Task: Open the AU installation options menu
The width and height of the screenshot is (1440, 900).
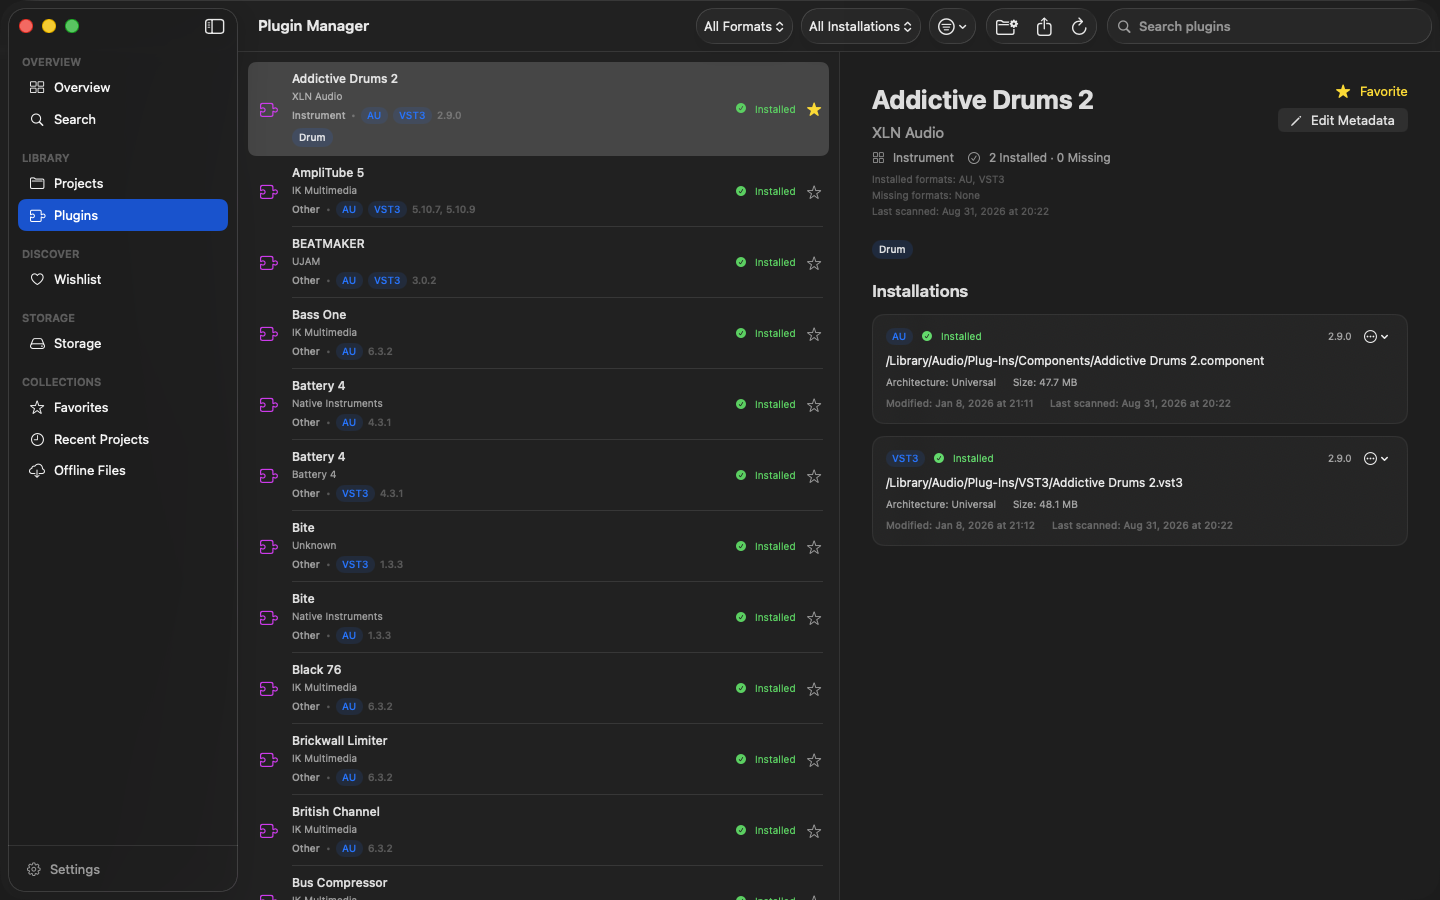Action: coord(1376,337)
